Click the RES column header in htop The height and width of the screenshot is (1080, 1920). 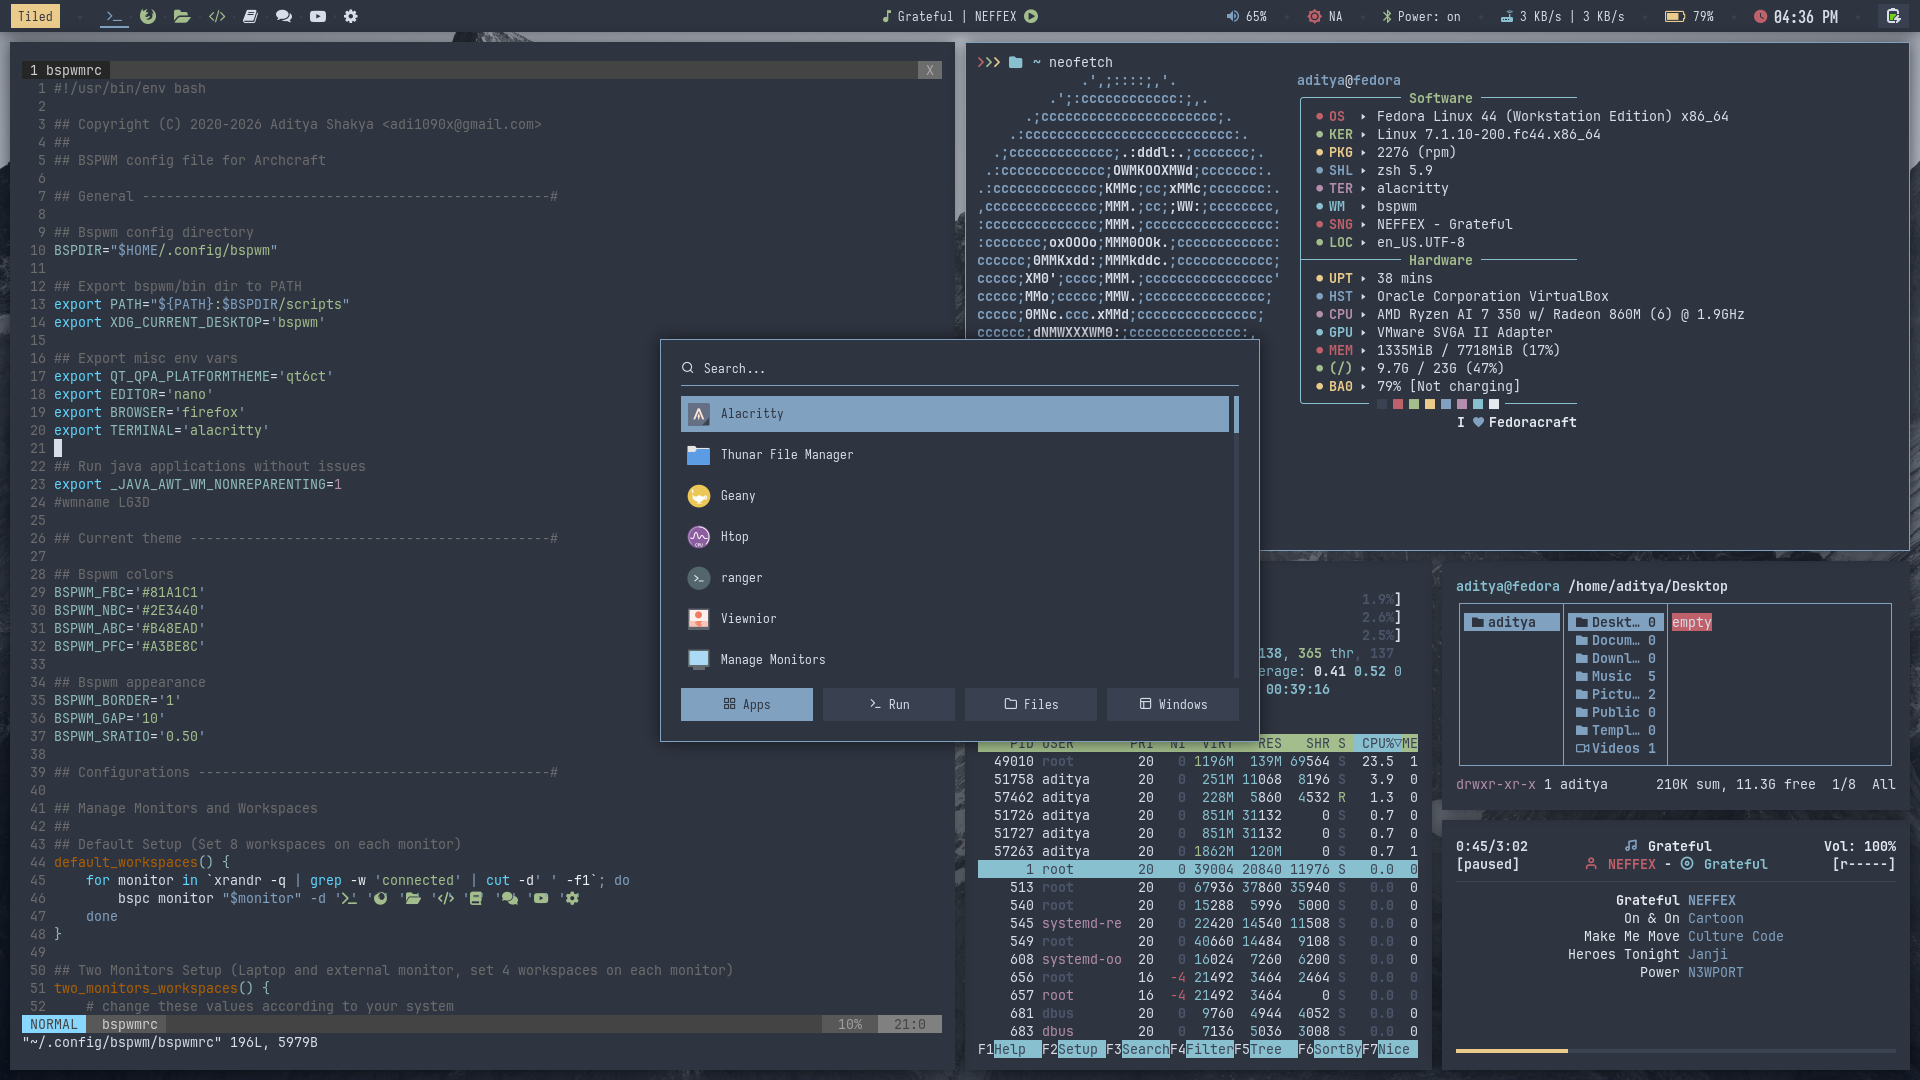[1270, 743]
